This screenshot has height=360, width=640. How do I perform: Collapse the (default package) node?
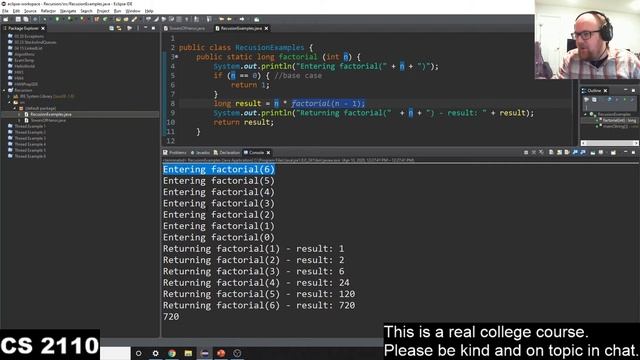15,108
